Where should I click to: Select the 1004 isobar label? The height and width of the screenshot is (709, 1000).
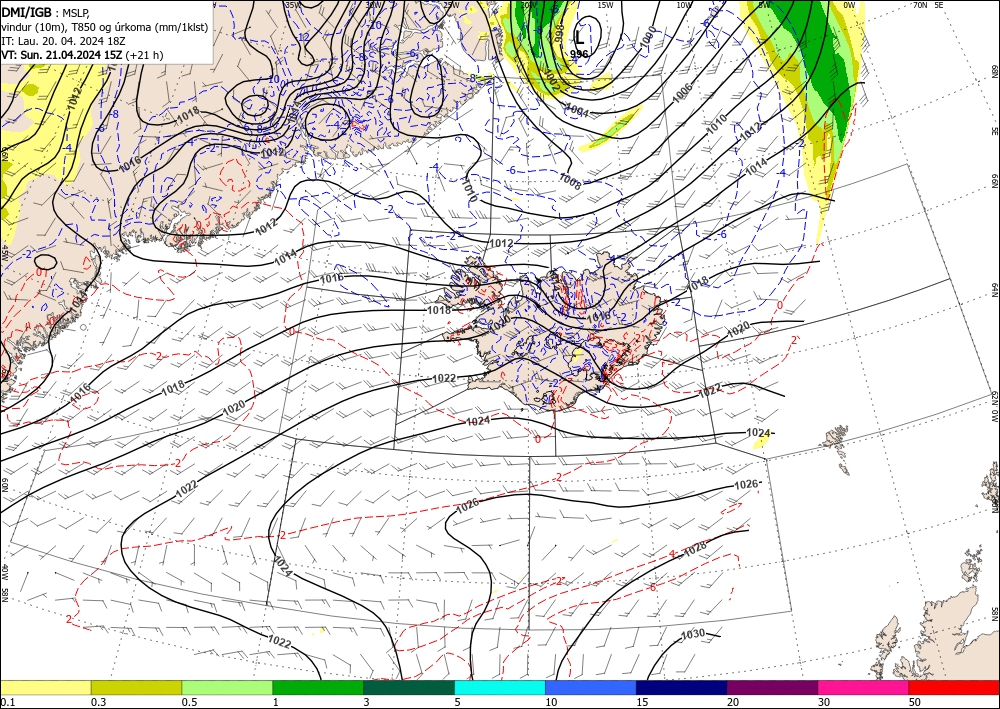click(x=577, y=110)
